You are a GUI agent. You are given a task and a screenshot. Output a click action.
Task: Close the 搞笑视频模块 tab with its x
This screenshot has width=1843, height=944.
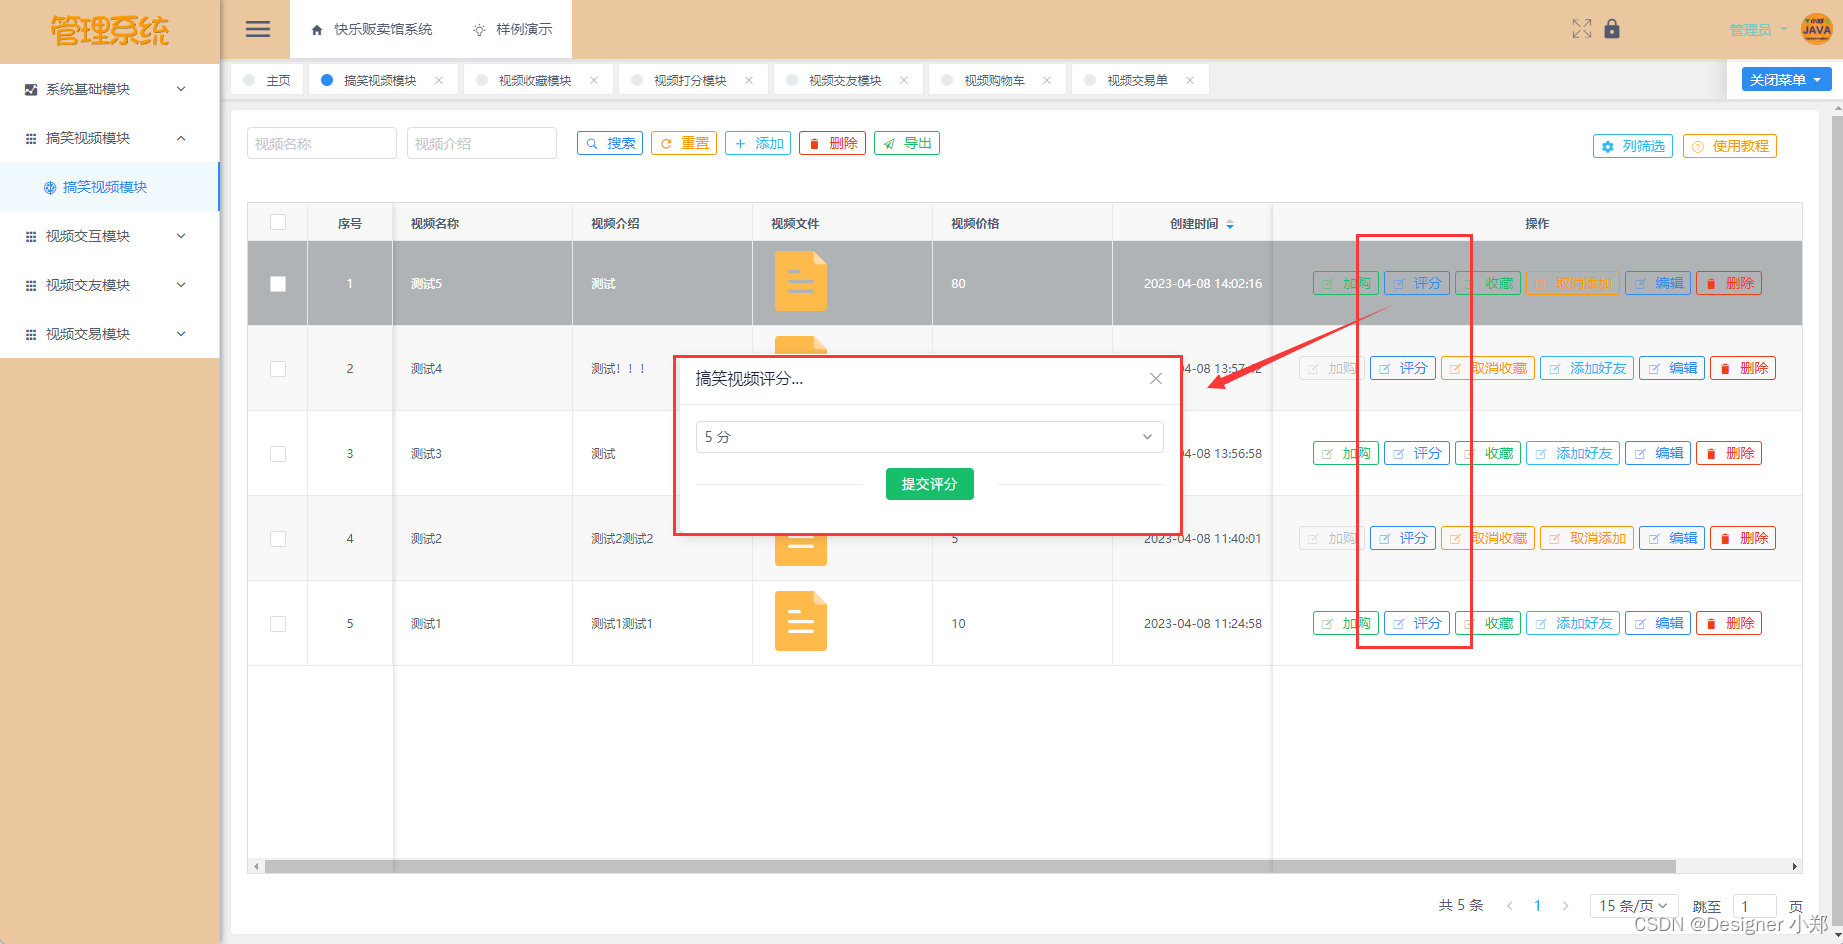(x=439, y=80)
